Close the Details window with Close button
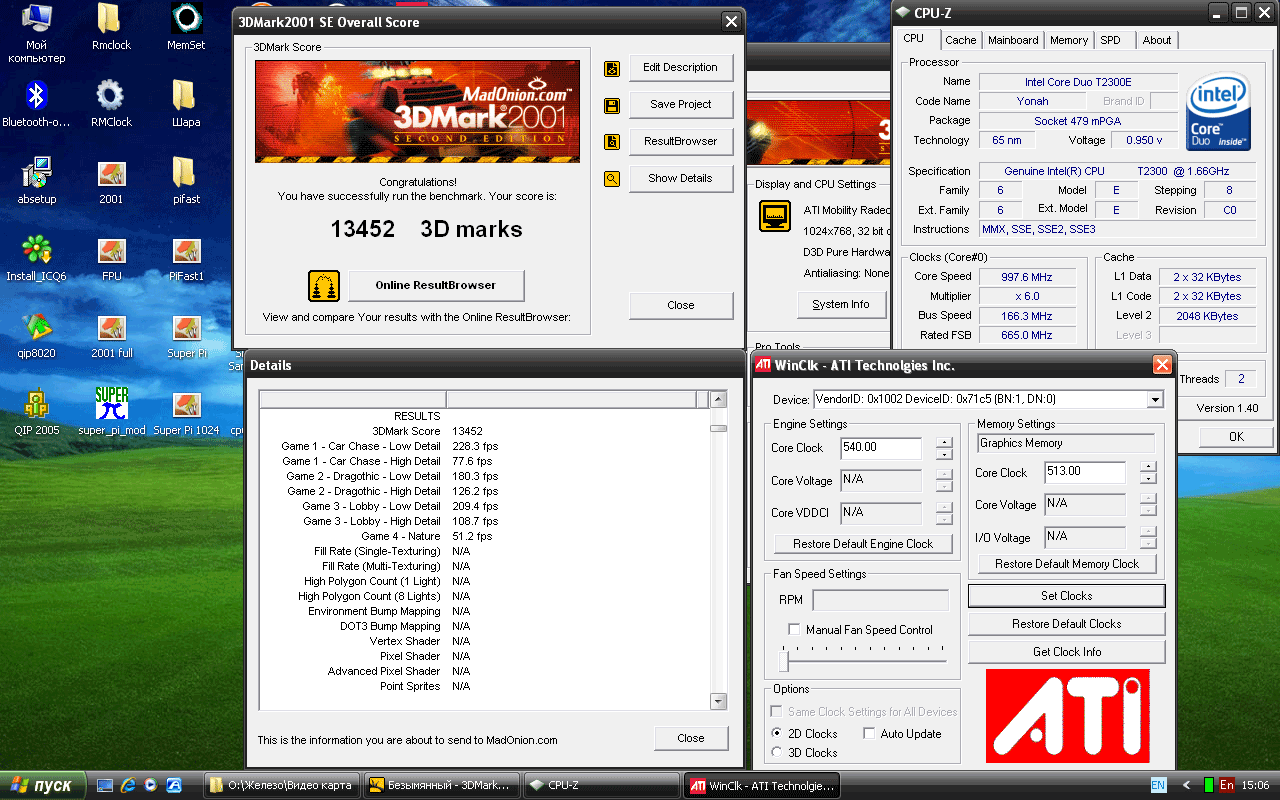 [x=691, y=738]
